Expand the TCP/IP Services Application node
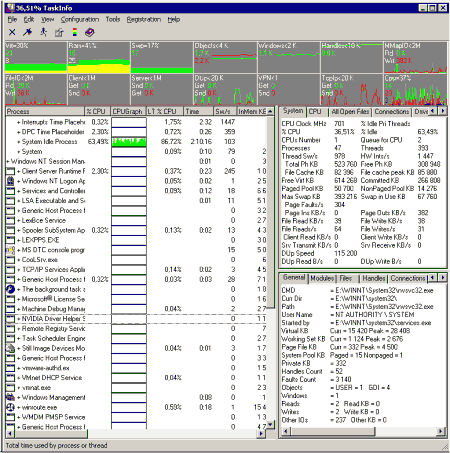Image resolution: width=450 pixels, height=453 pixels. 19,270
